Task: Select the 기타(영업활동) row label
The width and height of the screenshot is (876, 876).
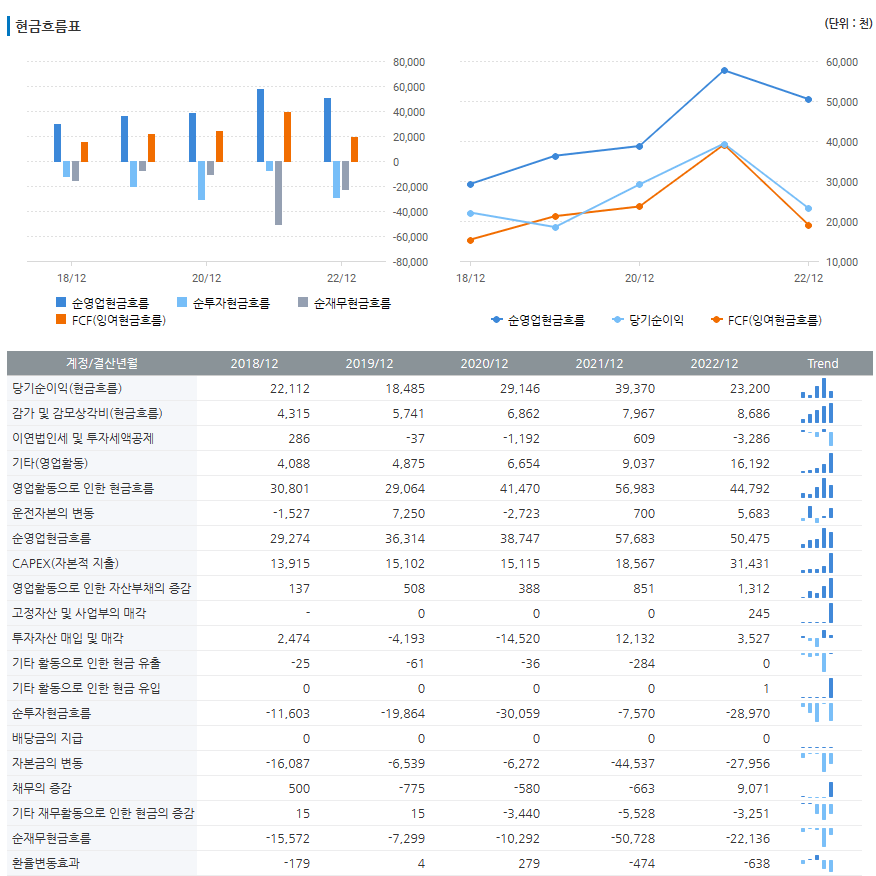Action: pos(50,463)
